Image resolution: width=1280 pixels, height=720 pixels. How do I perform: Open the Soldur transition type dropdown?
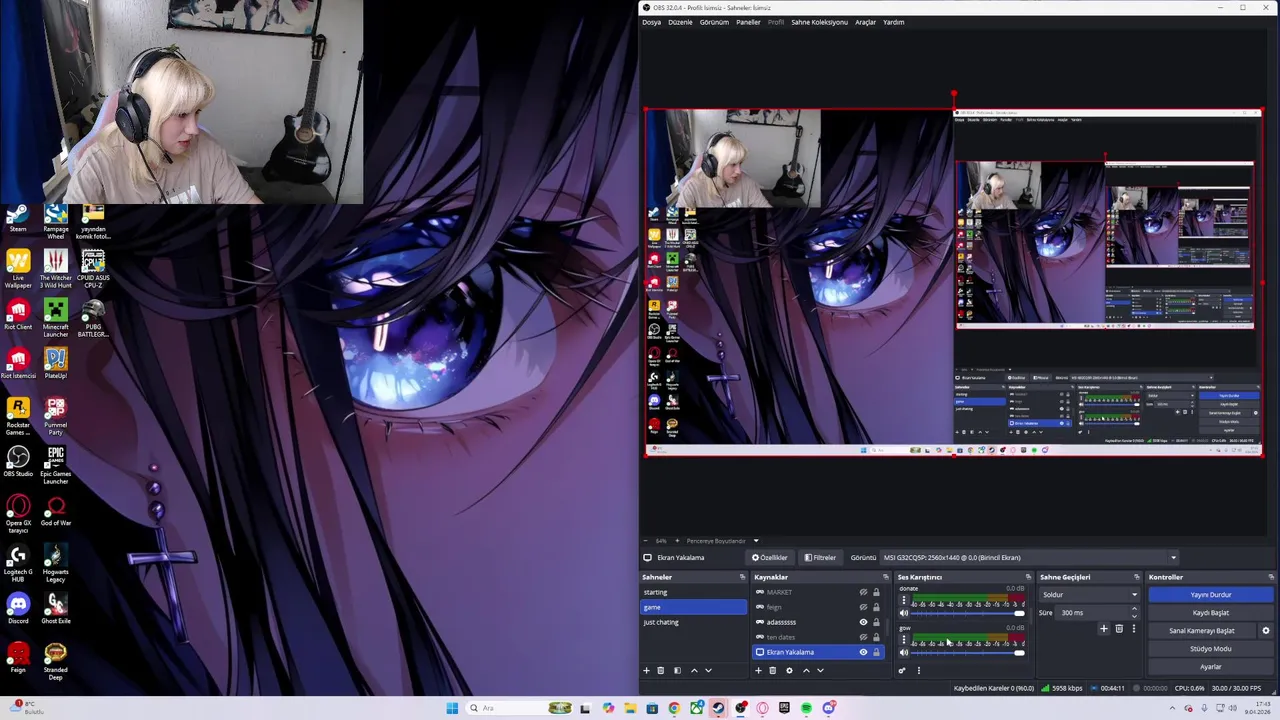1089,594
